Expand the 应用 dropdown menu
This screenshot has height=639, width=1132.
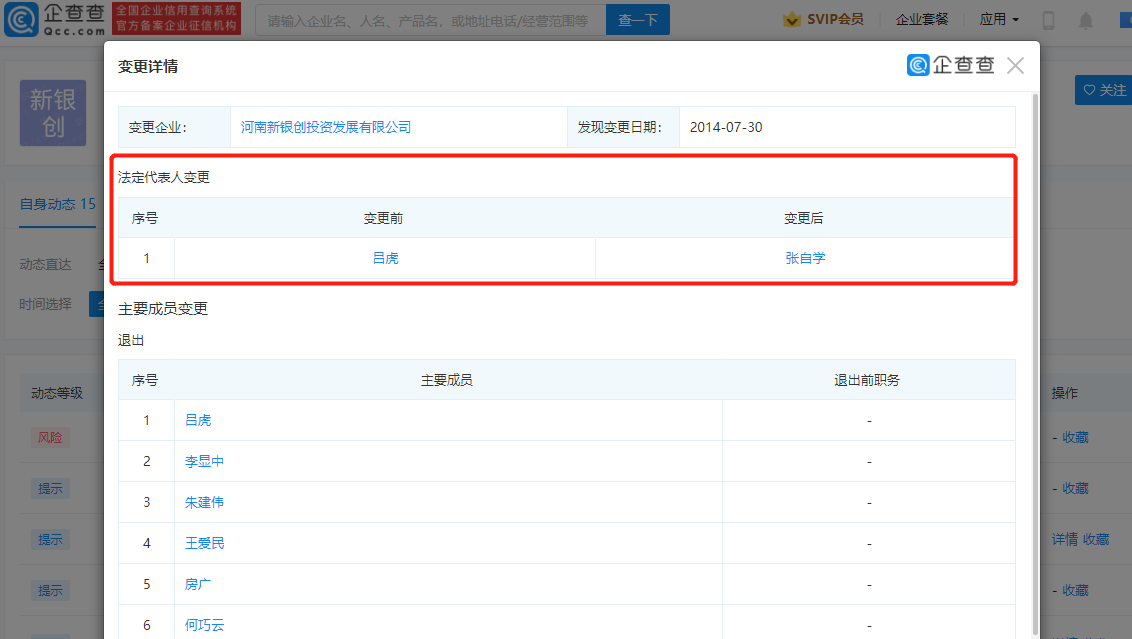click(999, 19)
